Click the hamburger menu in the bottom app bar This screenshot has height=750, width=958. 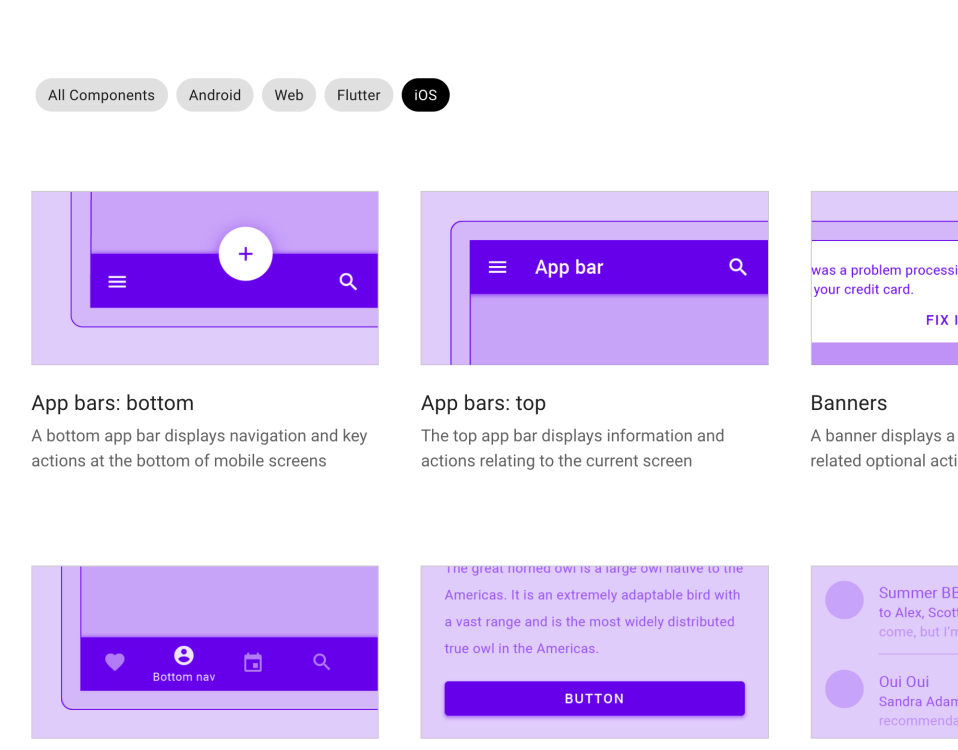click(117, 281)
